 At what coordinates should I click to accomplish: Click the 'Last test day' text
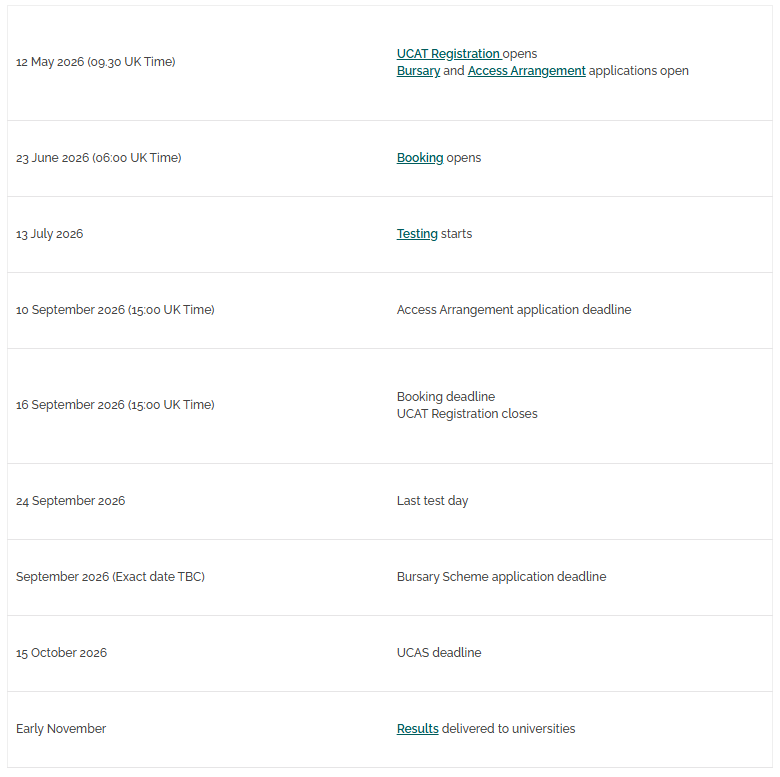coord(432,501)
